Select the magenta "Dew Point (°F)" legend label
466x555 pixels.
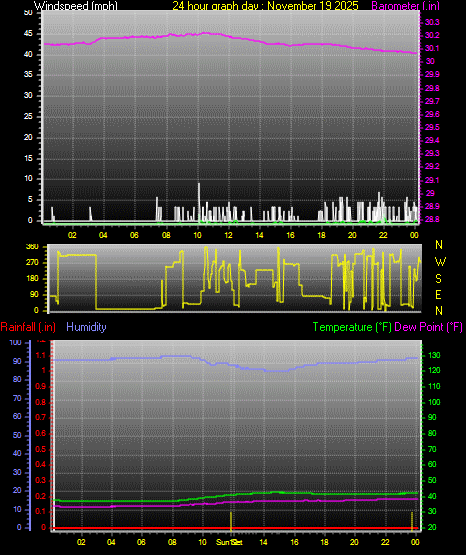click(x=428, y=327)
